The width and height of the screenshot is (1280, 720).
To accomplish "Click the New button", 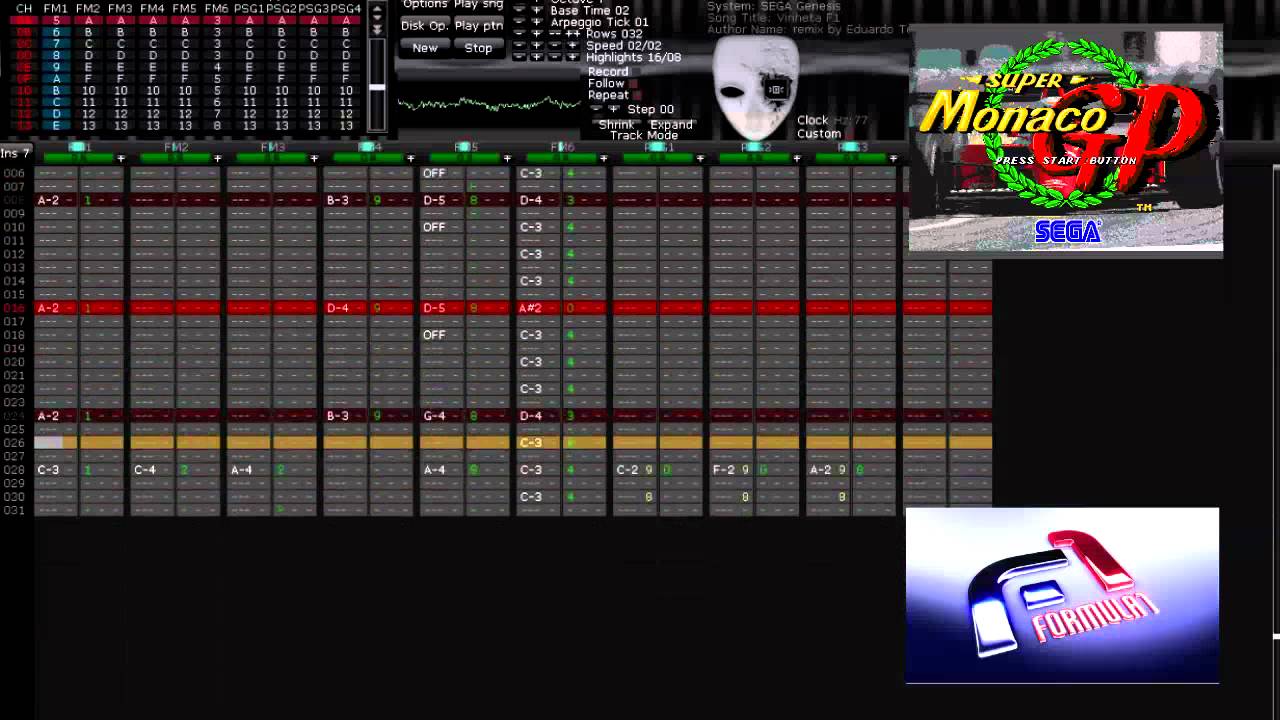I will [425, 48].
